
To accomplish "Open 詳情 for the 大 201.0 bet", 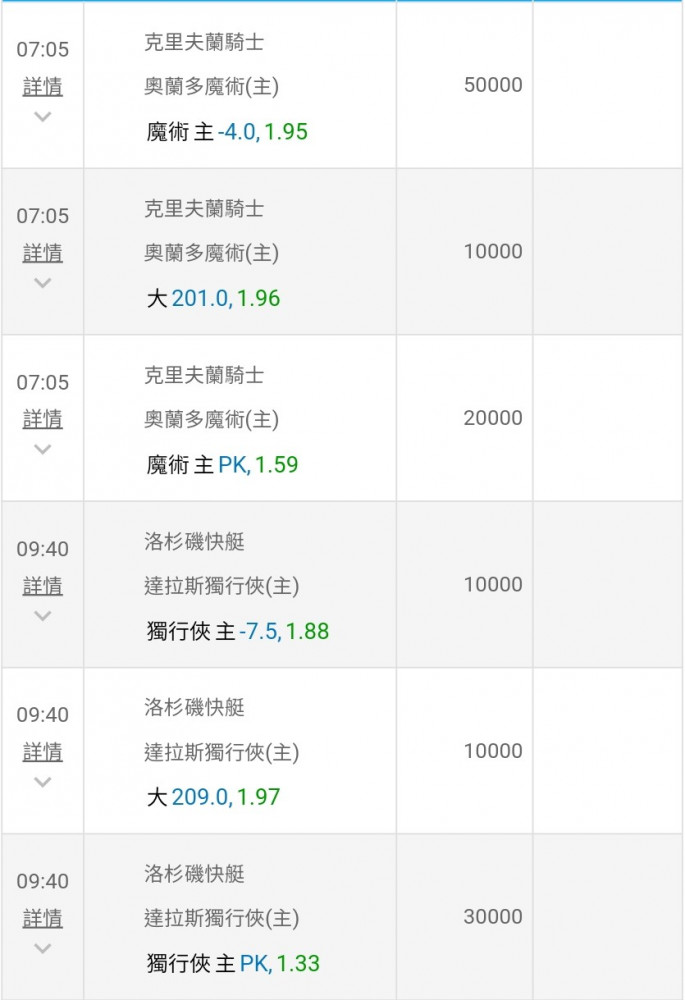I will [x=43, y=253].
